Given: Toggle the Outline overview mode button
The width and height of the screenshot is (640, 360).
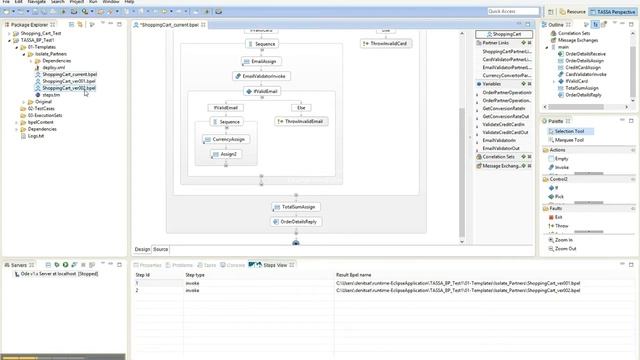Looking at the screenshot, I should coord(604,25).
